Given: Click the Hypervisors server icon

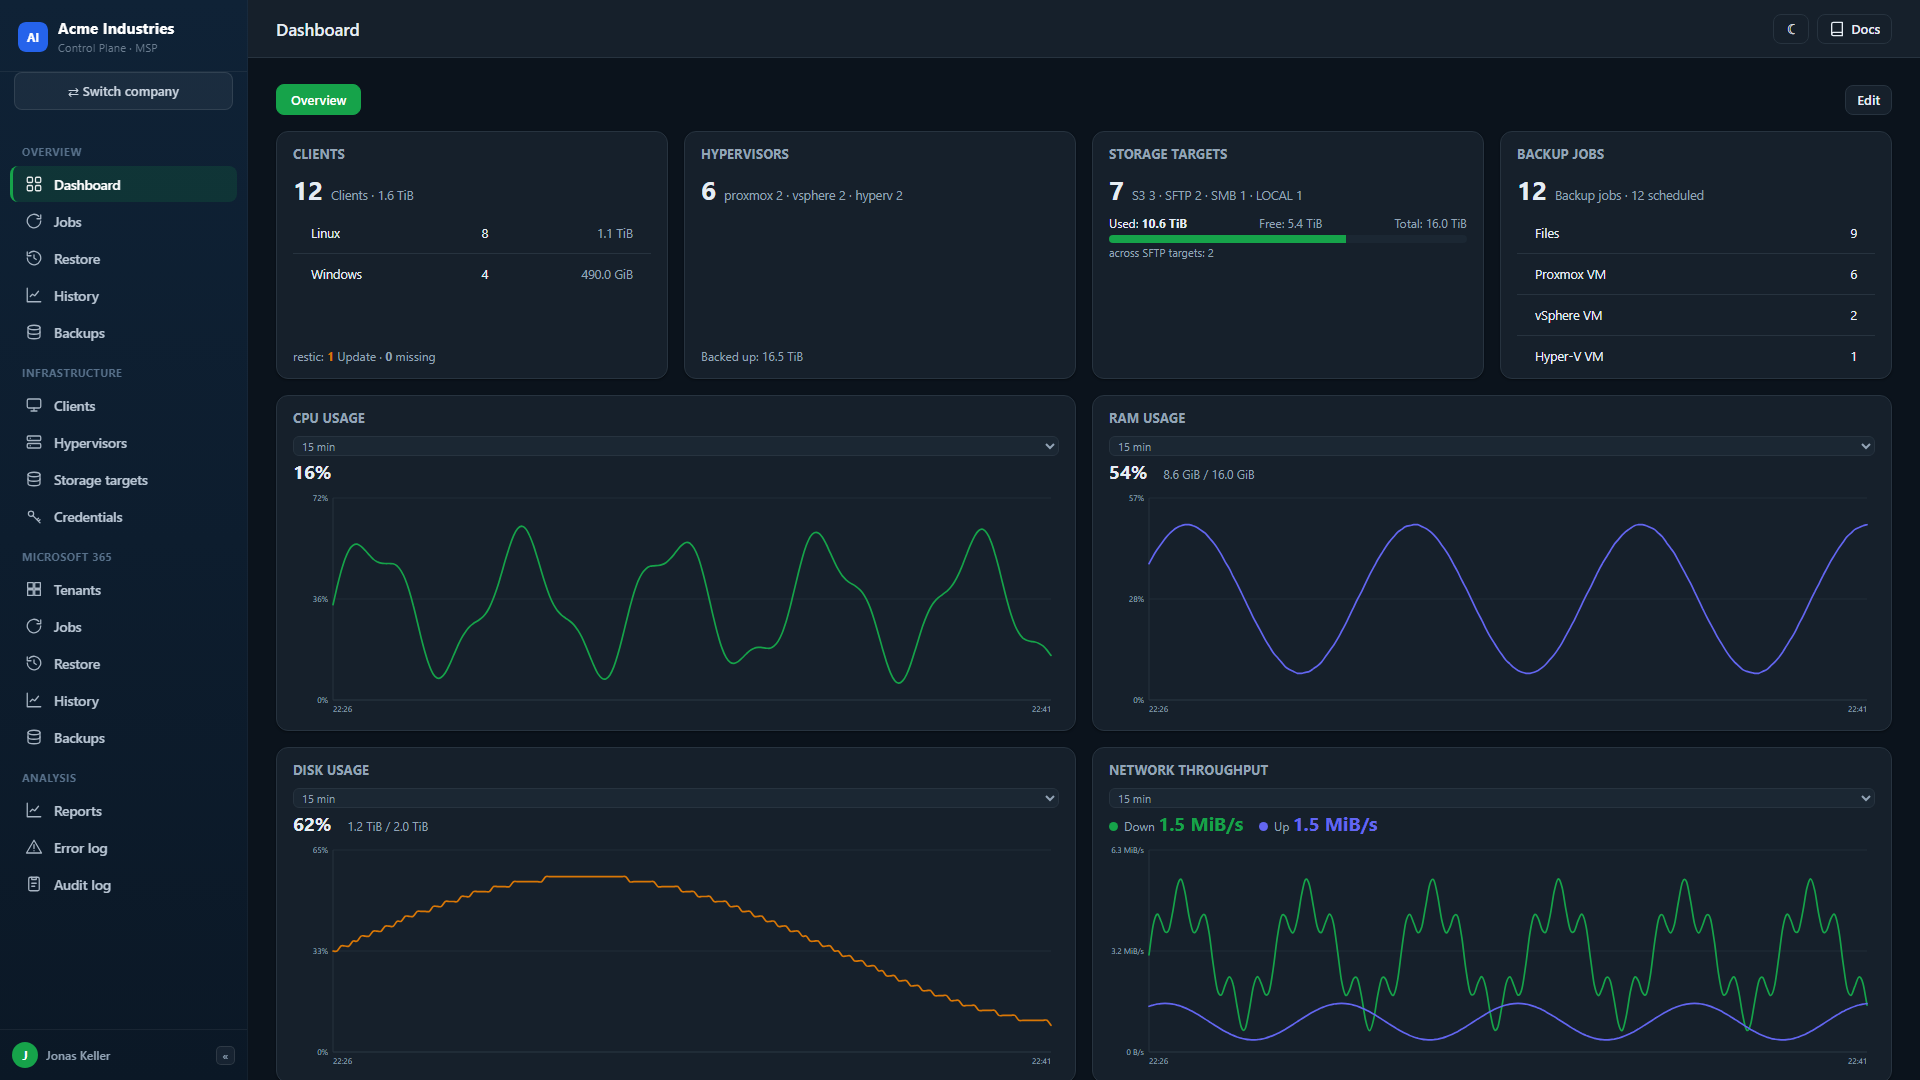Looking at the screenshot, I should 34,443.
